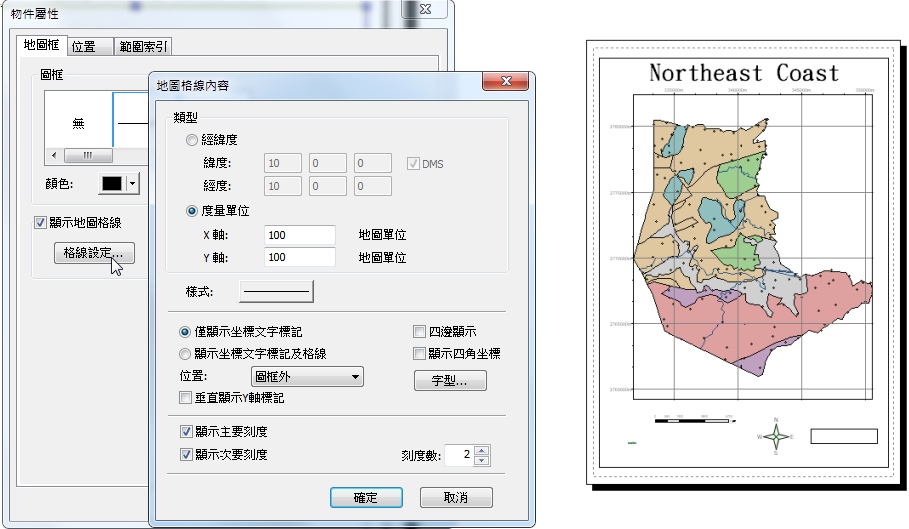Toggle the 顯示地圖格線 checkbox

(41, 222)
